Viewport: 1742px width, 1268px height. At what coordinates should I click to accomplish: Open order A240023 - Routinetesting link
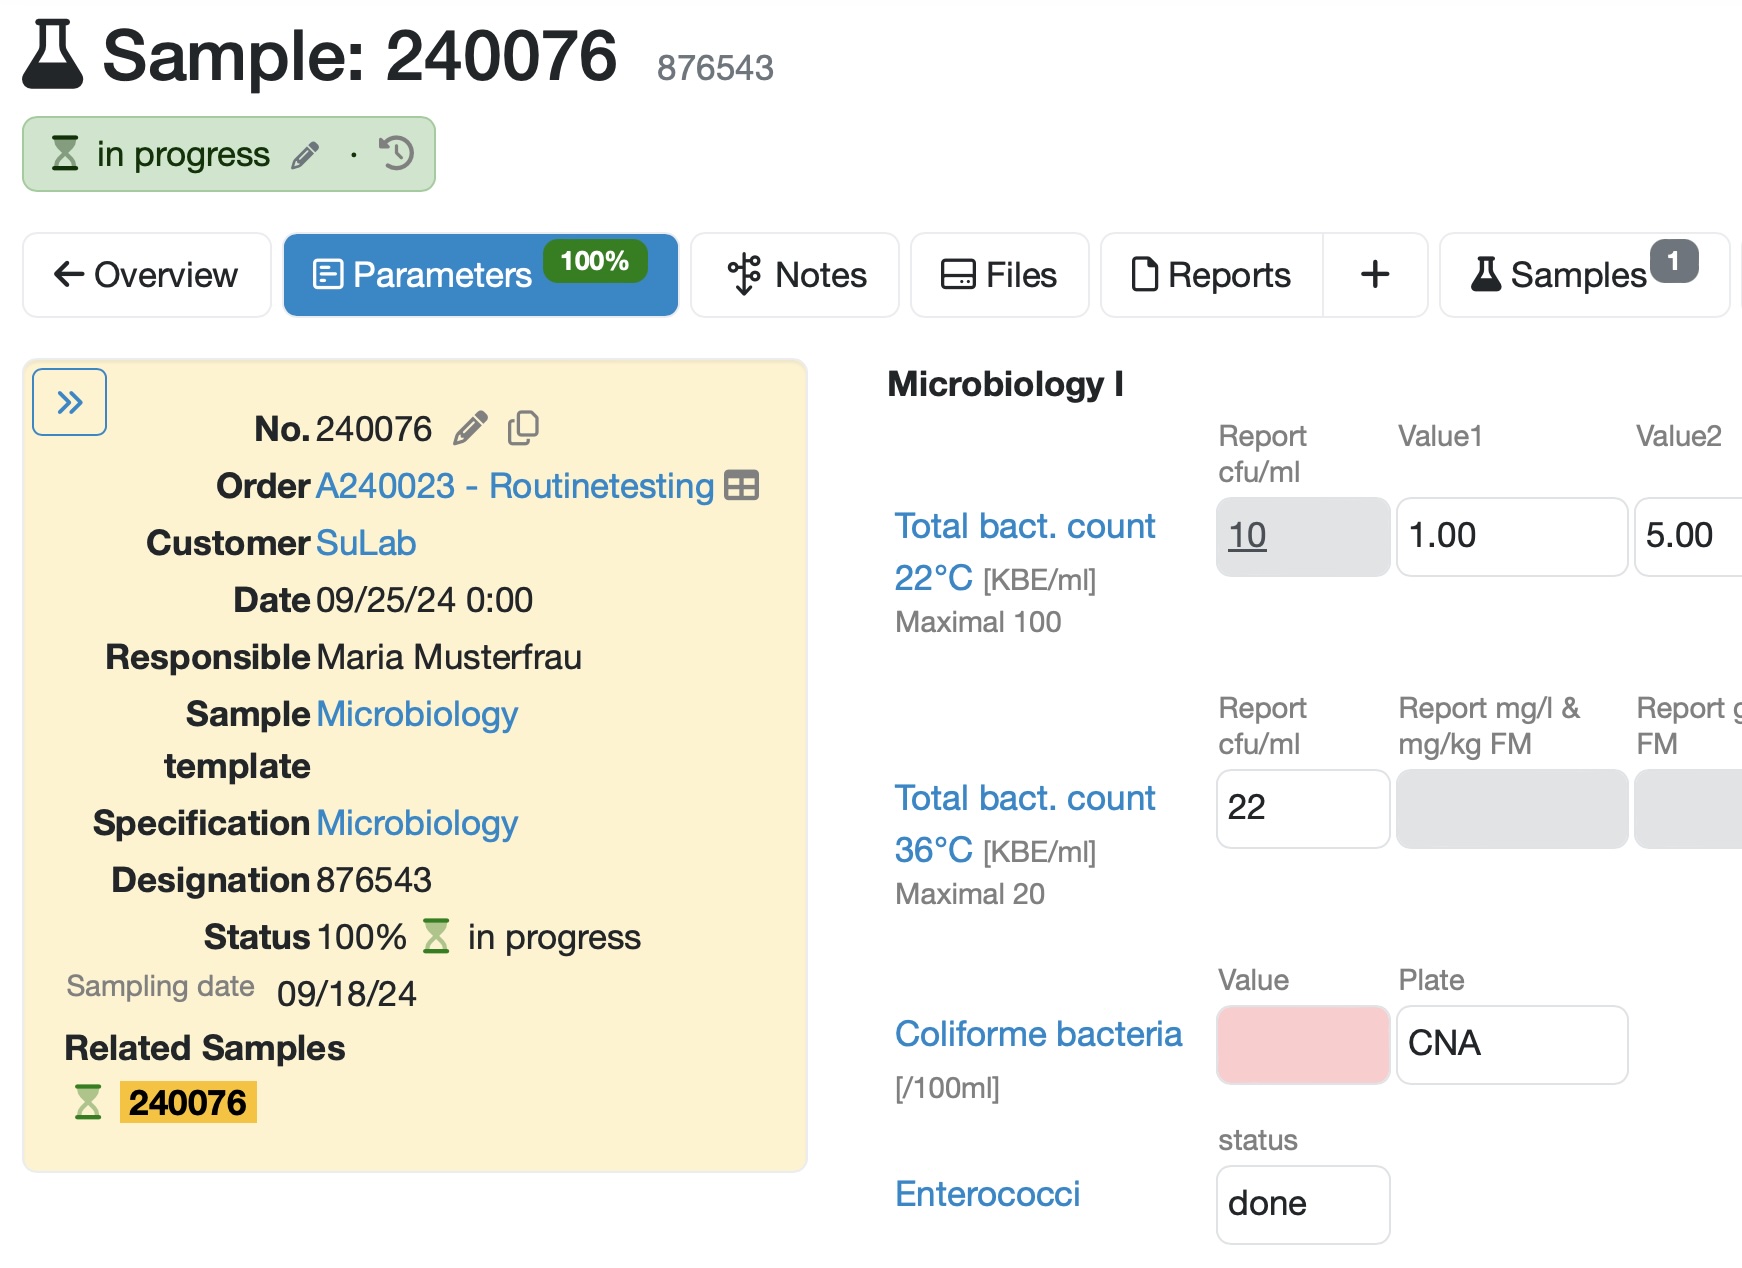514,486
